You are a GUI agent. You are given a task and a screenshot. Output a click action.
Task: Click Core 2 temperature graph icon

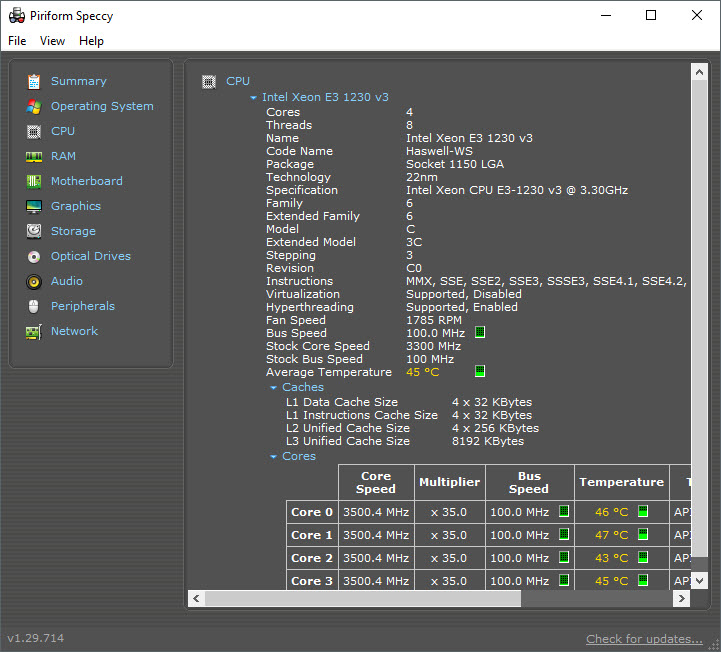tap(643, 557)
